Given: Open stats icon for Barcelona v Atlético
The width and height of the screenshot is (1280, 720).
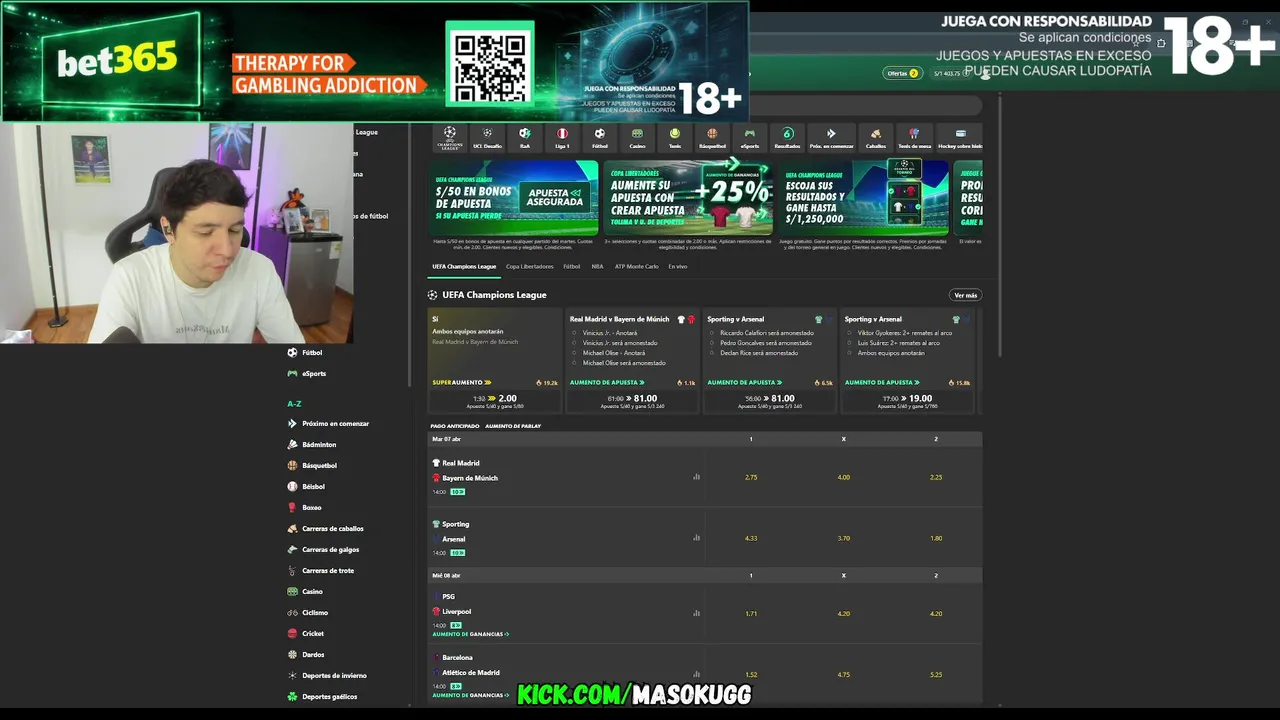Looking at the screenshot, I should 696,674.
